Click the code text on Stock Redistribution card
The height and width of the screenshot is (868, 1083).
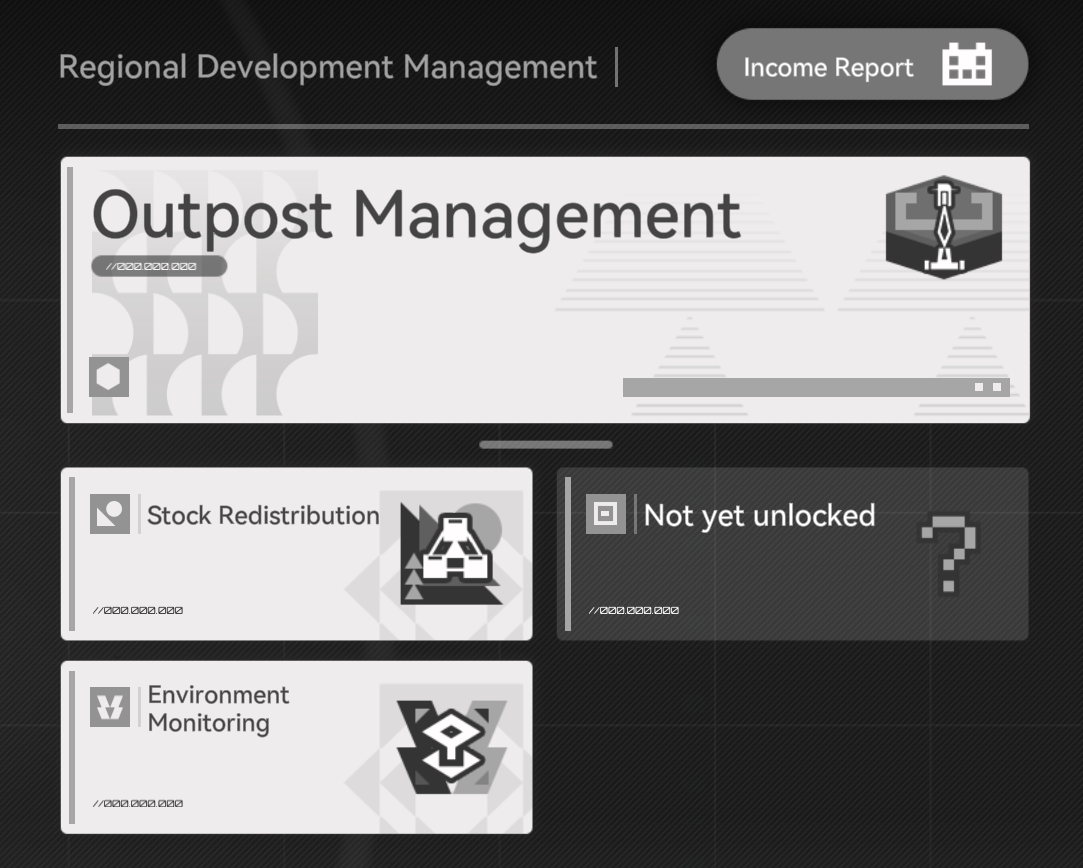138,610
